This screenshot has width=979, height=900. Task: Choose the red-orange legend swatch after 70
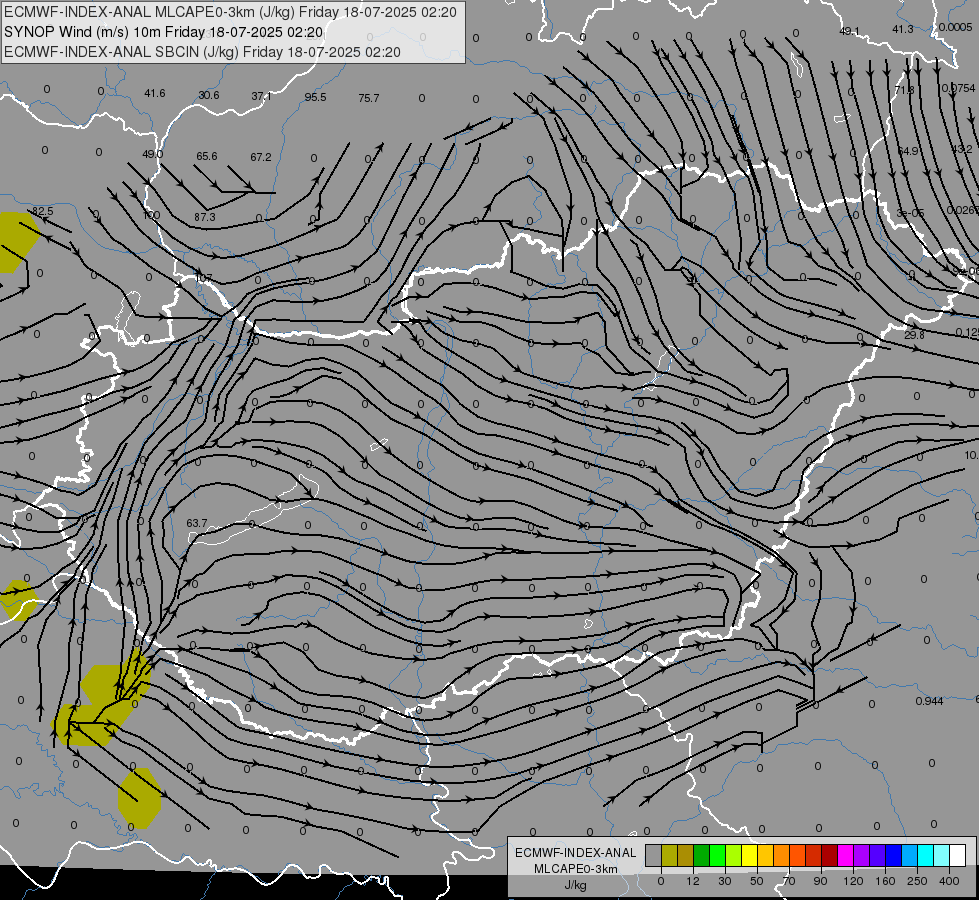tap(797, 855)
